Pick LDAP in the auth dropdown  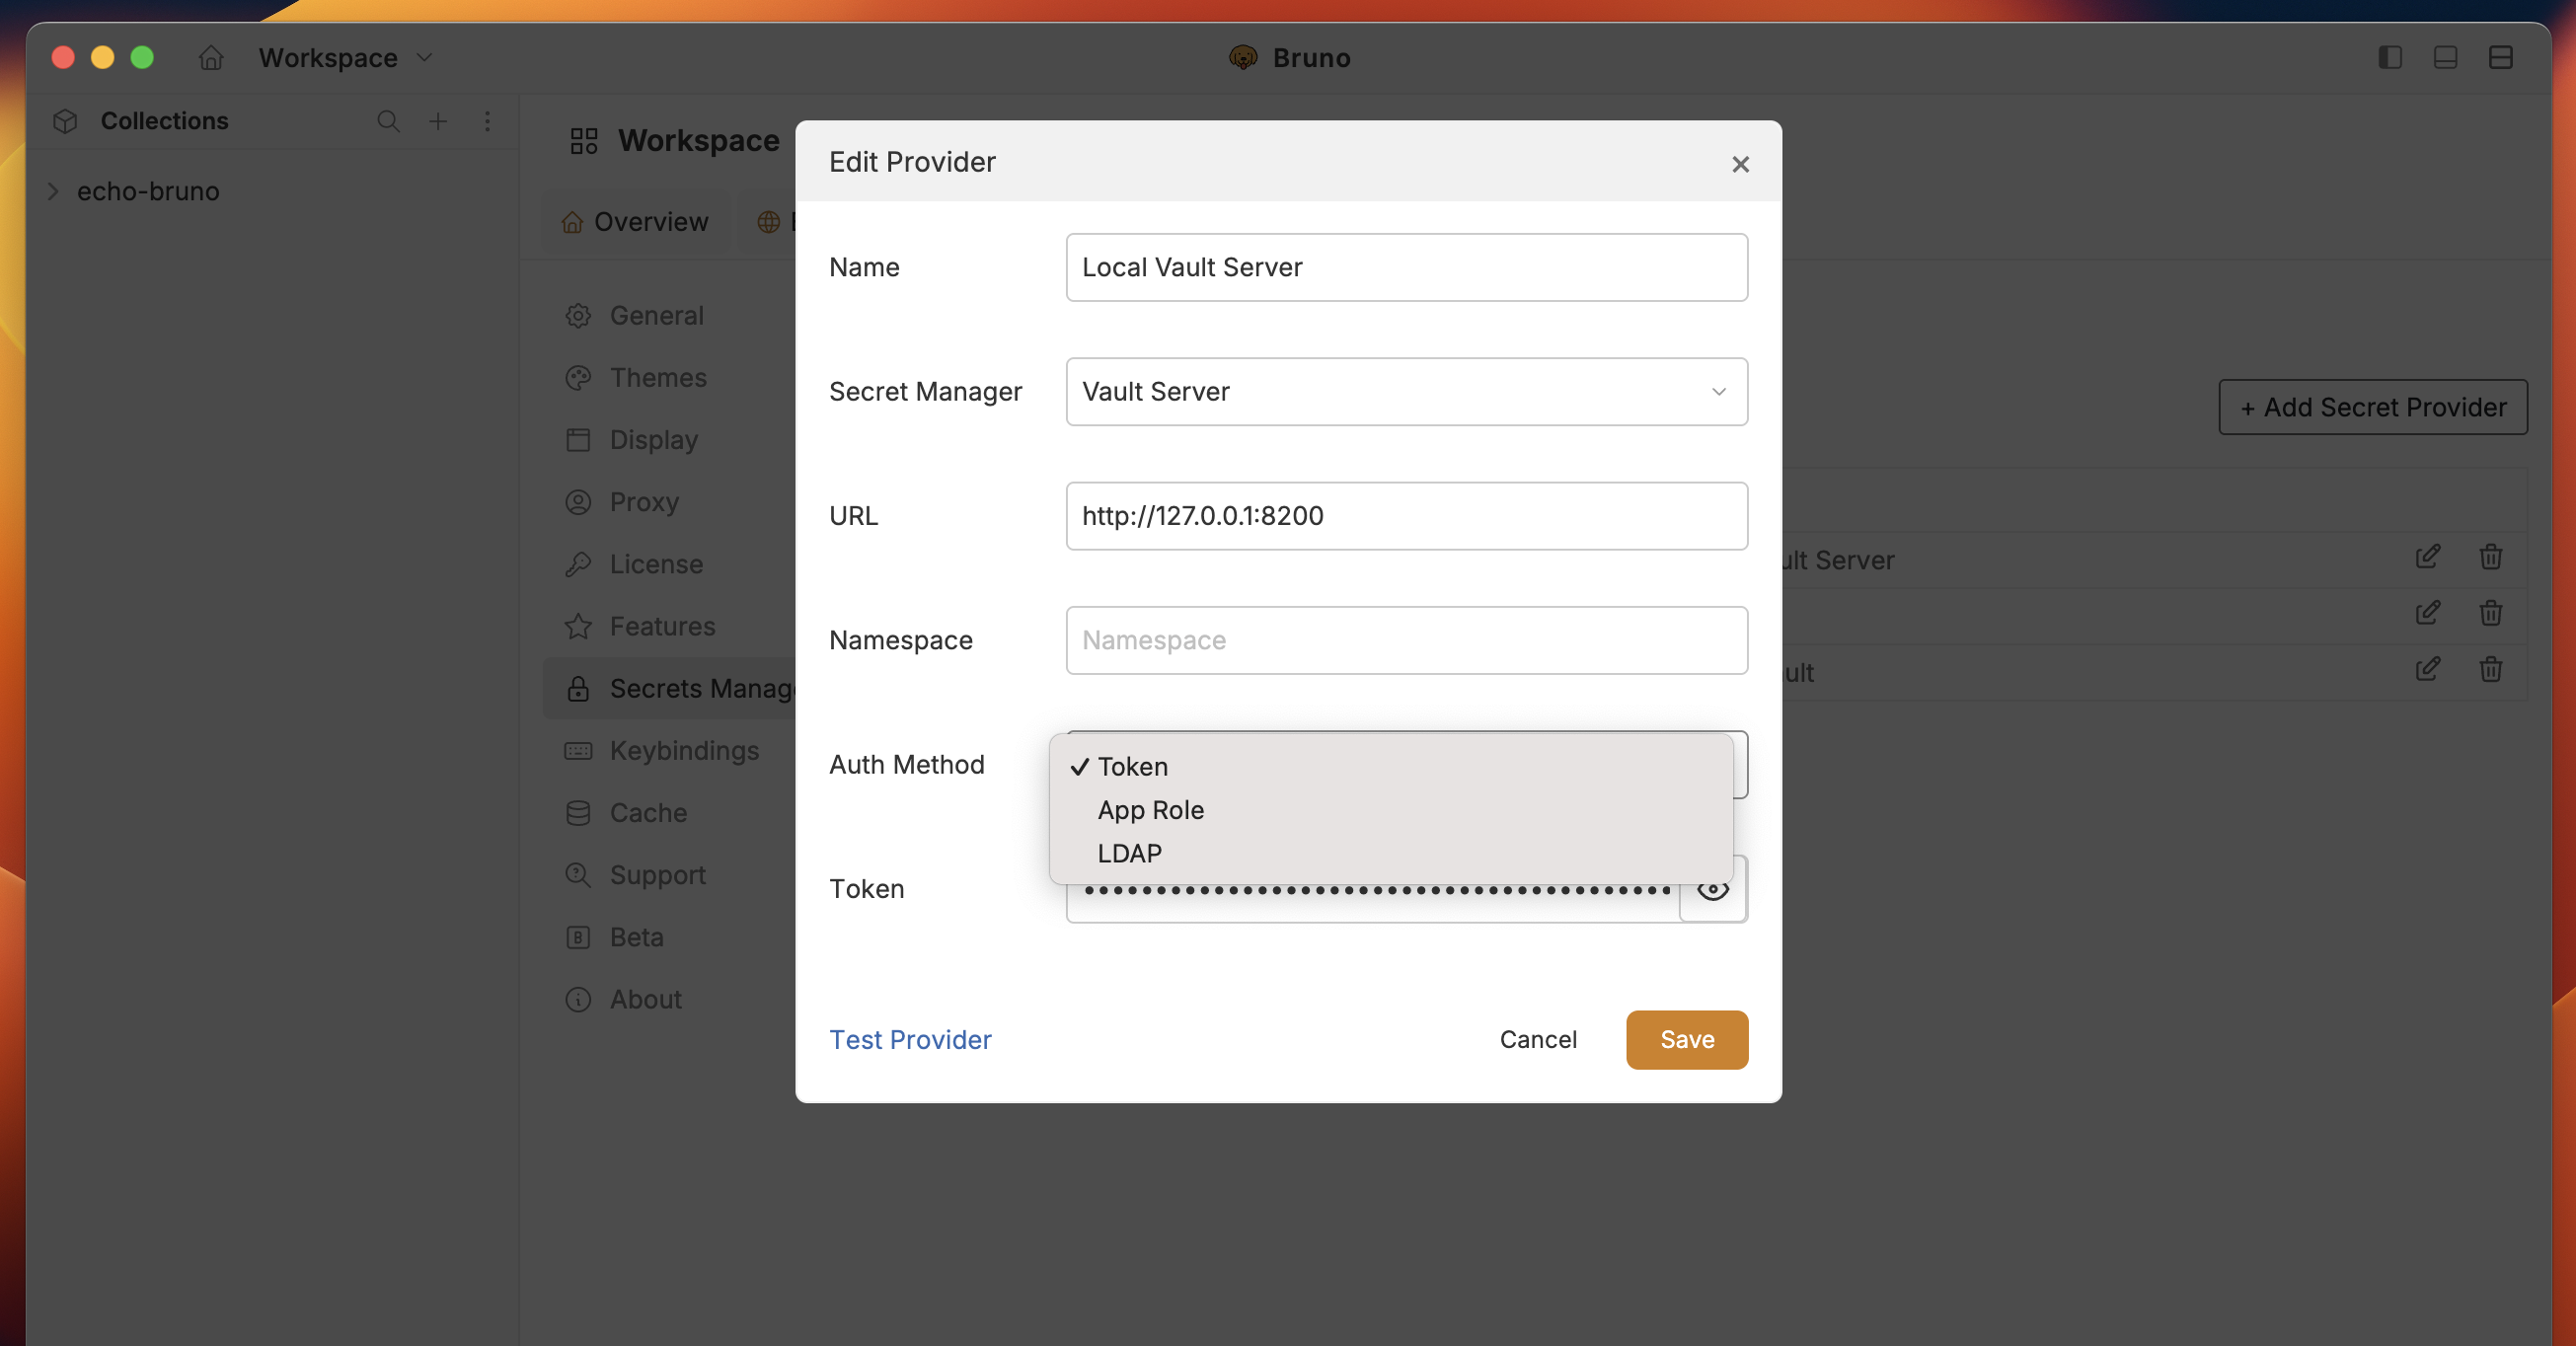click(x=1129, y=853)
